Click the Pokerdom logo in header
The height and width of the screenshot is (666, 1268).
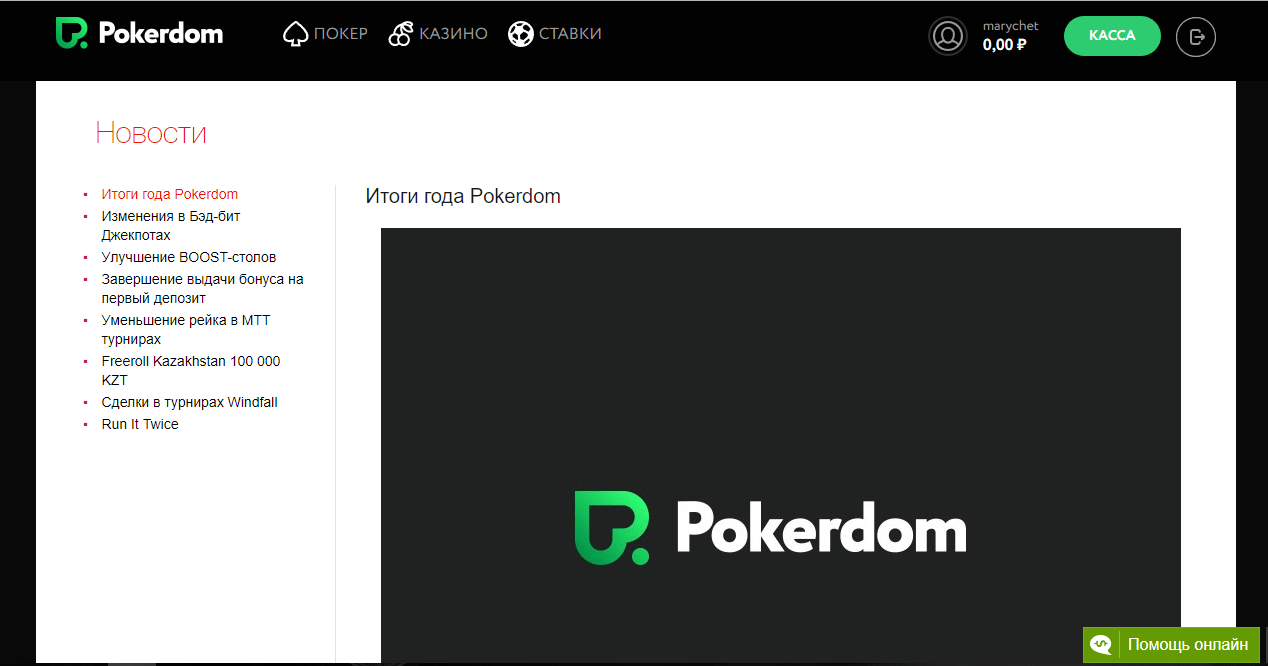pyautogui.click(x=139, y=34)
